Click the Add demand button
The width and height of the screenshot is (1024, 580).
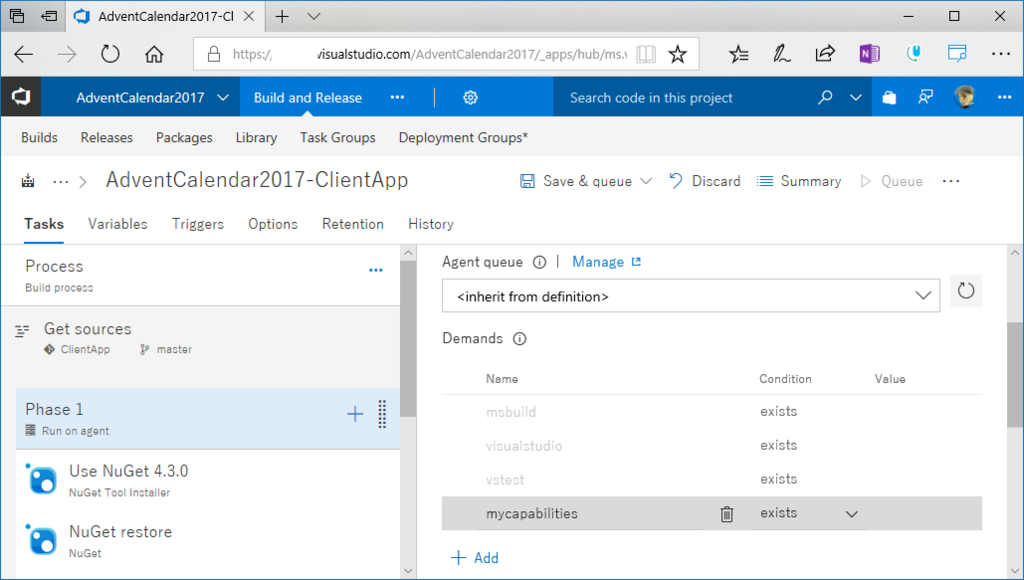475,558
